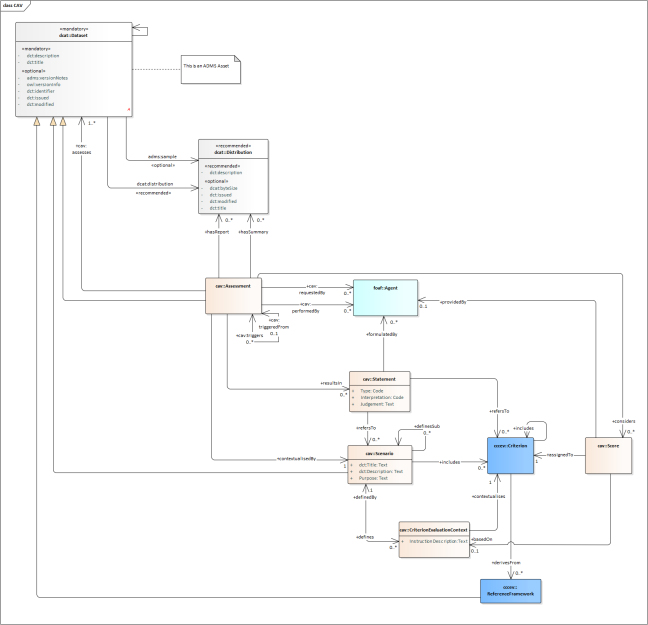The height and width of the screenshot is (625, 648).
Task: Click the +definedBy association label
Action: tap(365, 497)
